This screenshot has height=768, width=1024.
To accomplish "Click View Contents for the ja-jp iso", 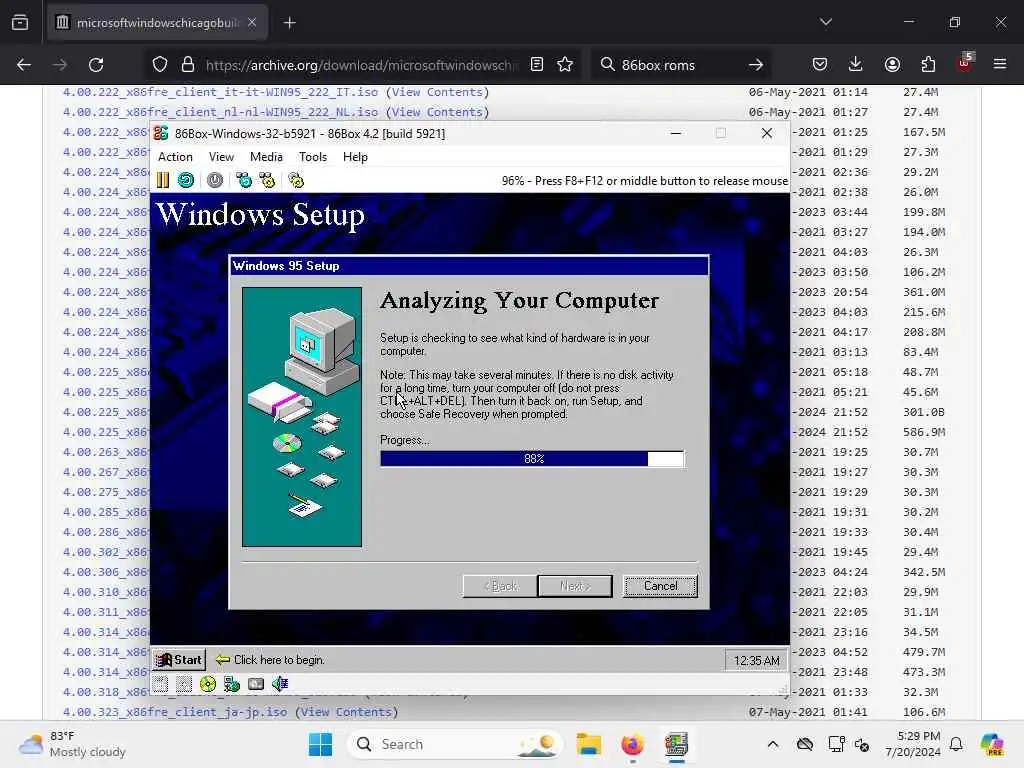I will pyautogui.click(x=346, y=712).
